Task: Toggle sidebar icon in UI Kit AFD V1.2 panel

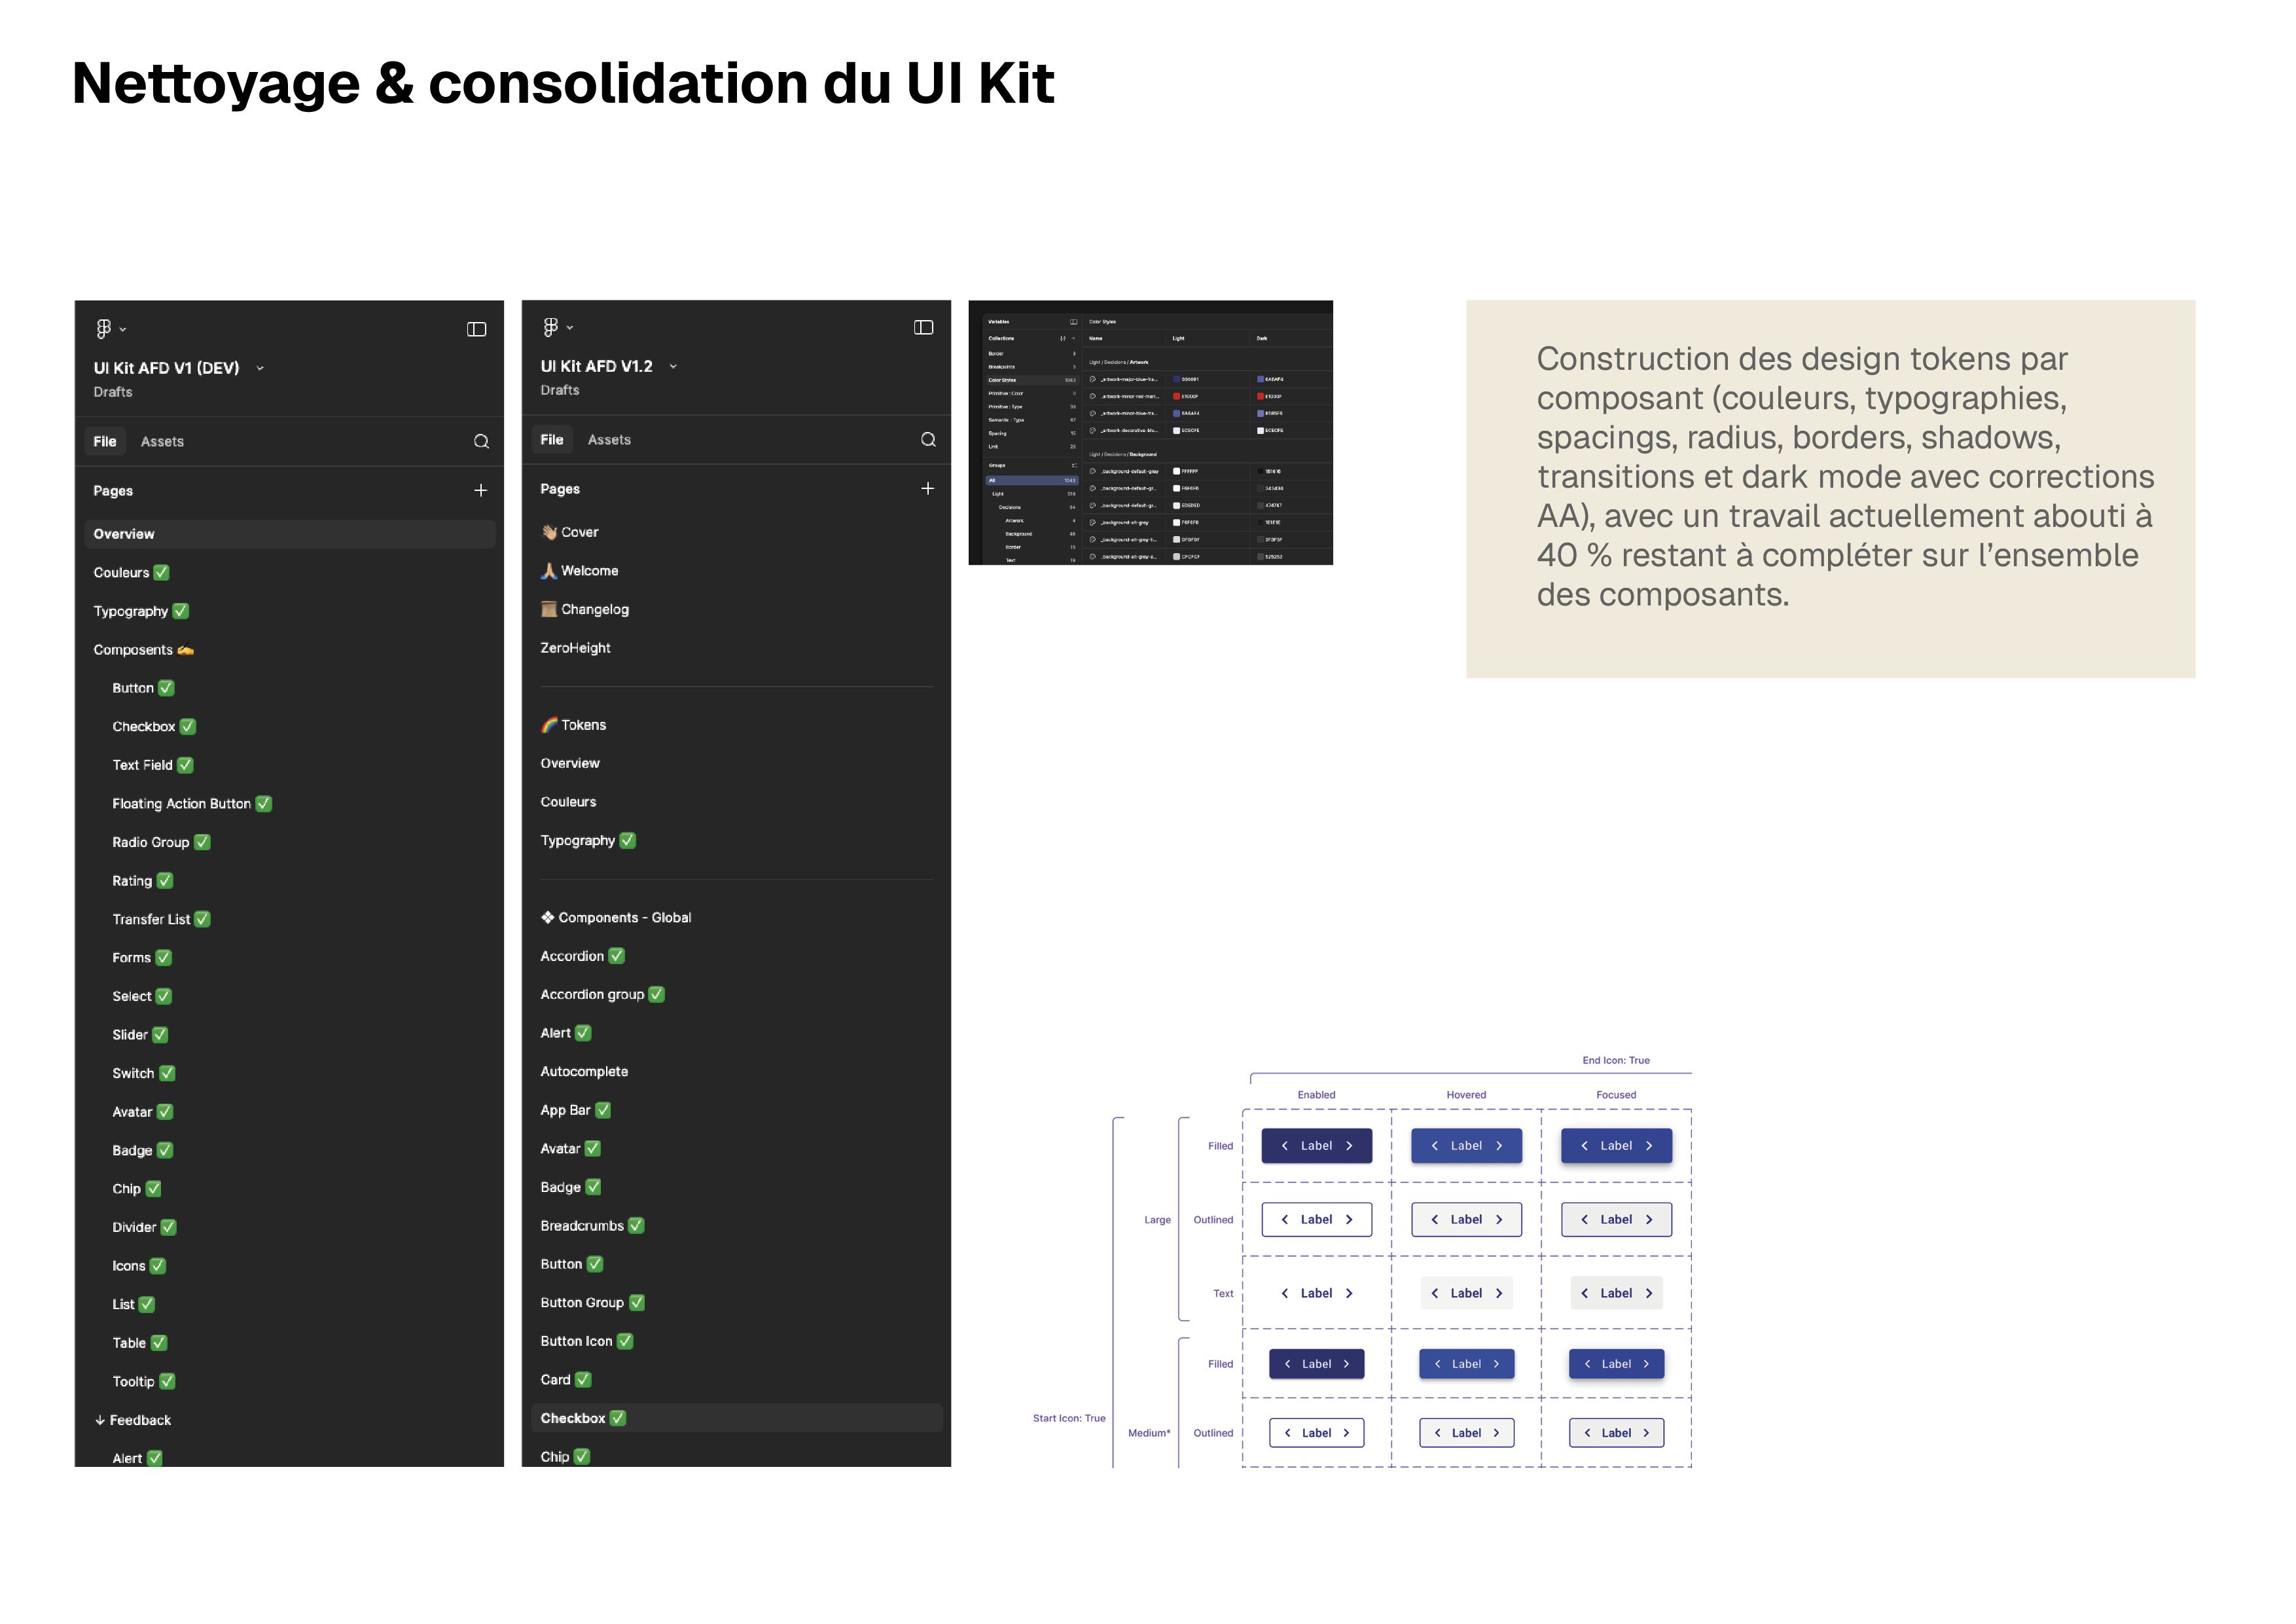Action: 923,327
